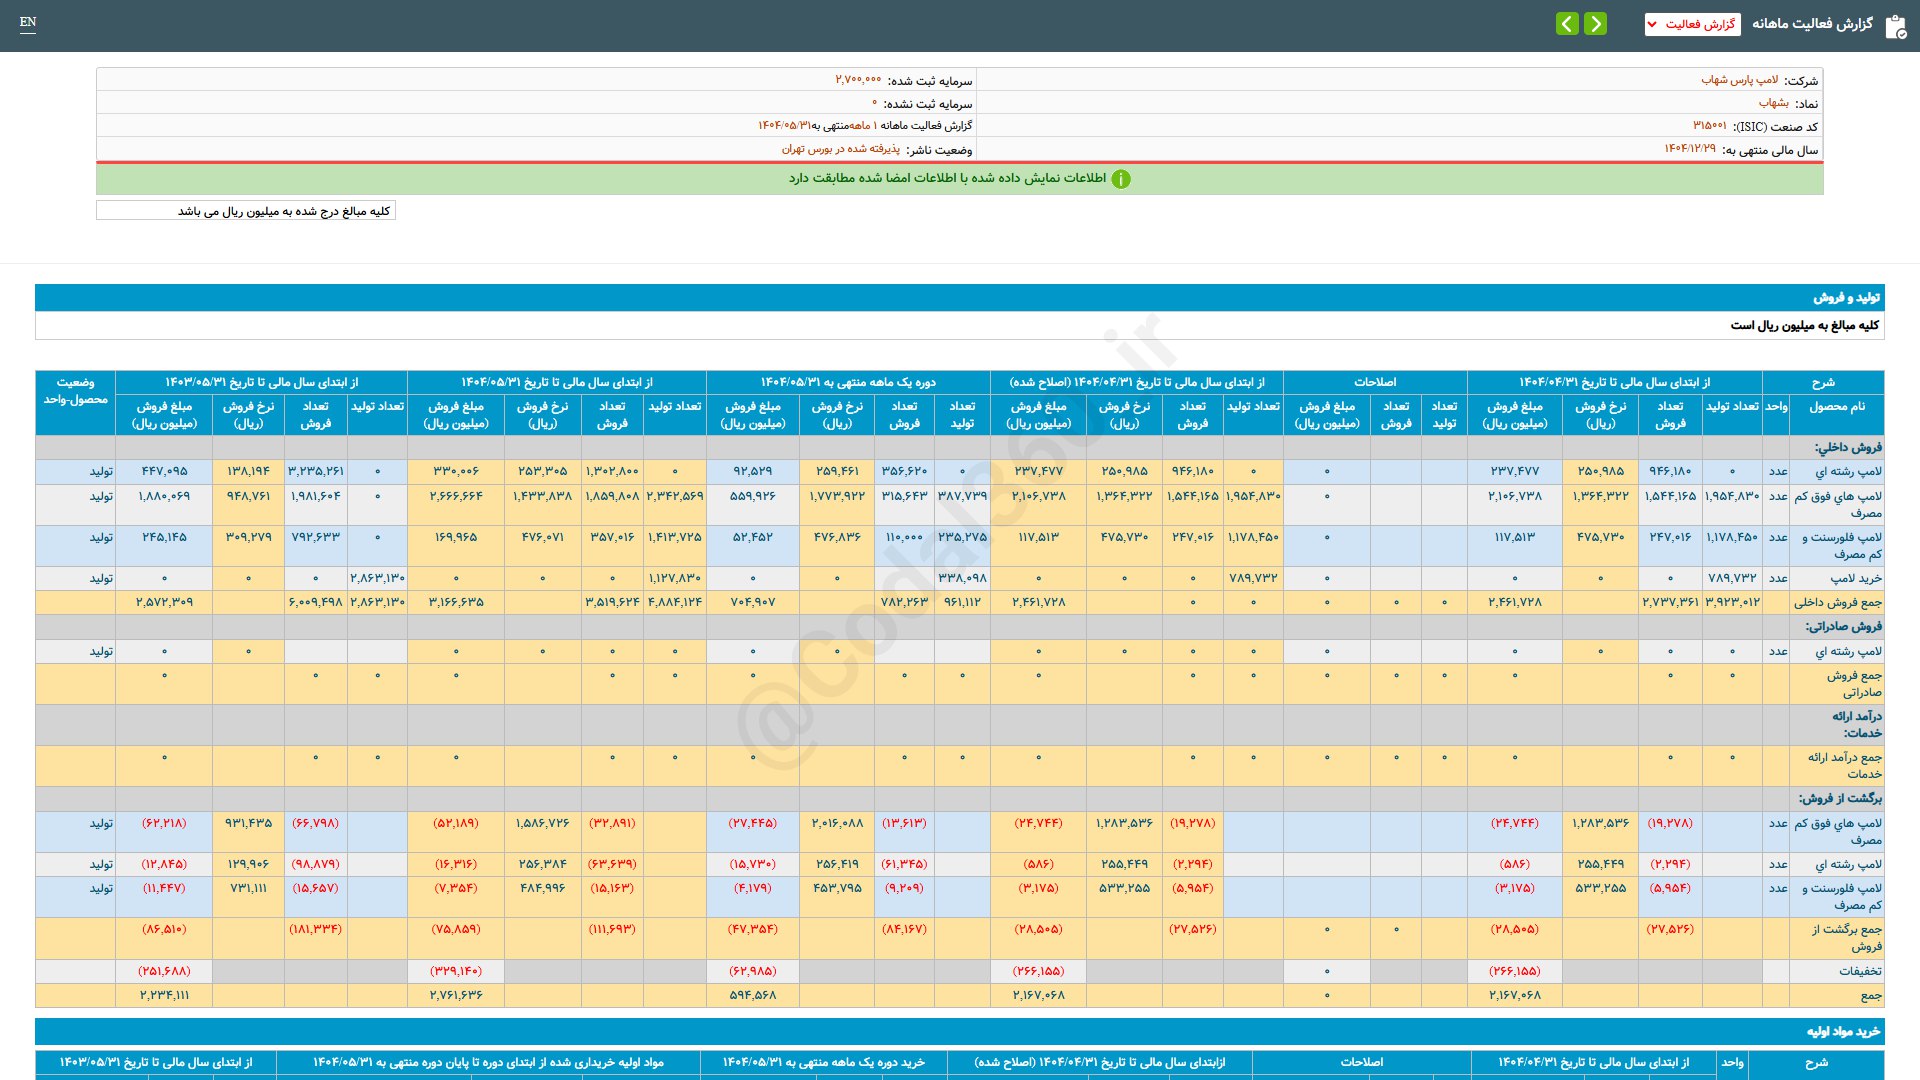Click the خرید مواد اولیه section header
1920x1080 pixels.
click(1843, 1031)
